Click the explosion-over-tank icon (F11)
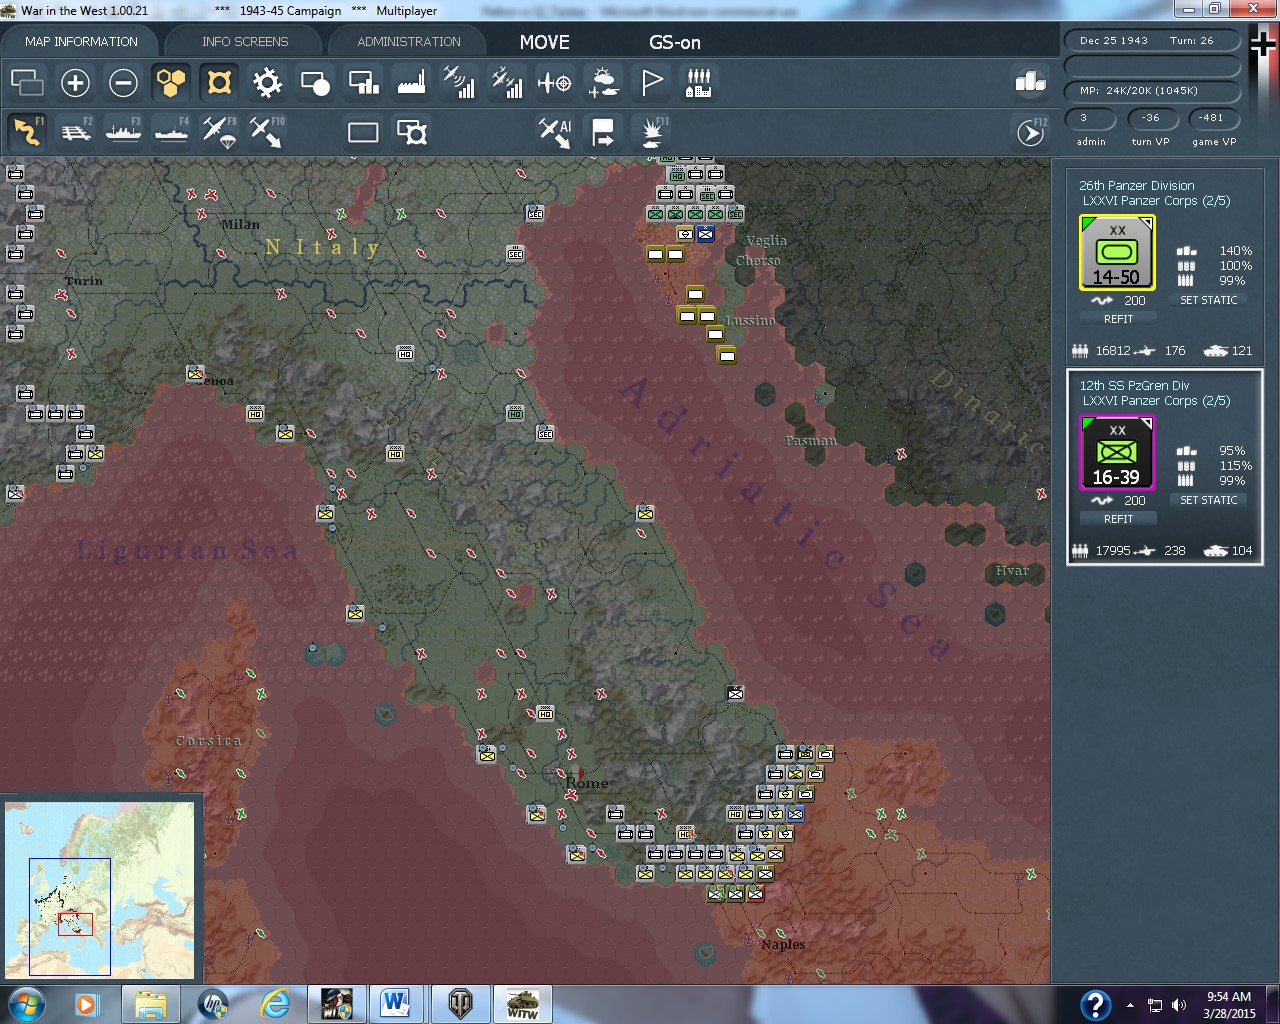Image resolution: width=1280 pixels, height=1024 pixels. 653,132
